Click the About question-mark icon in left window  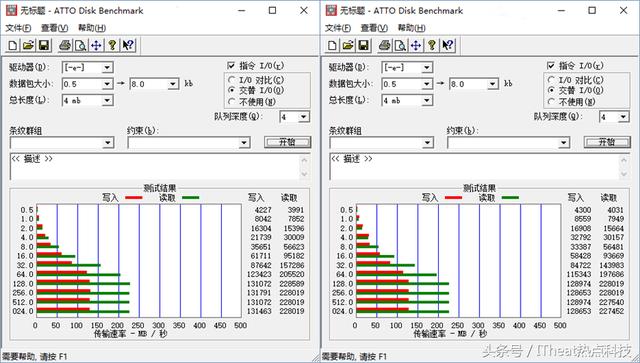click(x=112, y=45)
